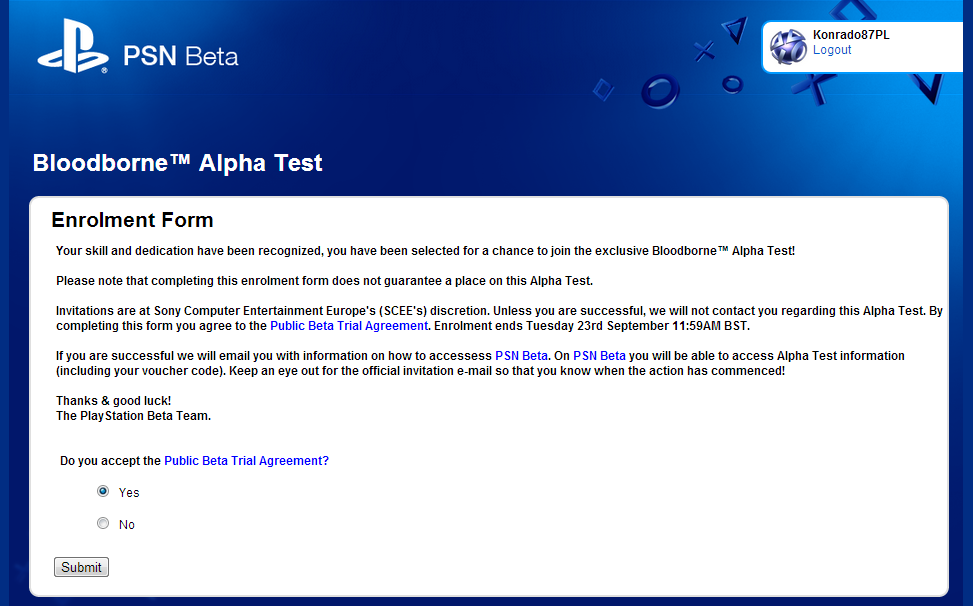The width and height of the screenshot is (973, 606).
Task: Select the Yes radio button
Action: pos(103,491)
